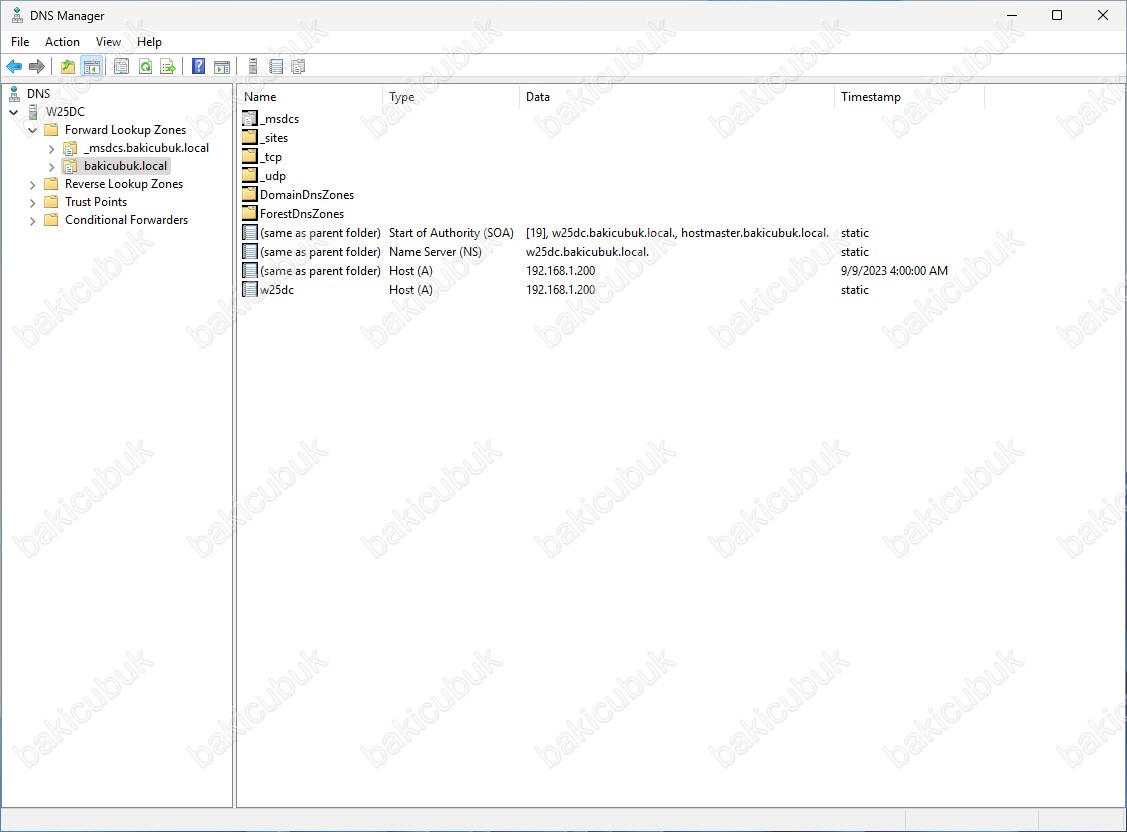Click the 9/9/2023 4:00:00 AM timestamp

[x=894, y=270]
